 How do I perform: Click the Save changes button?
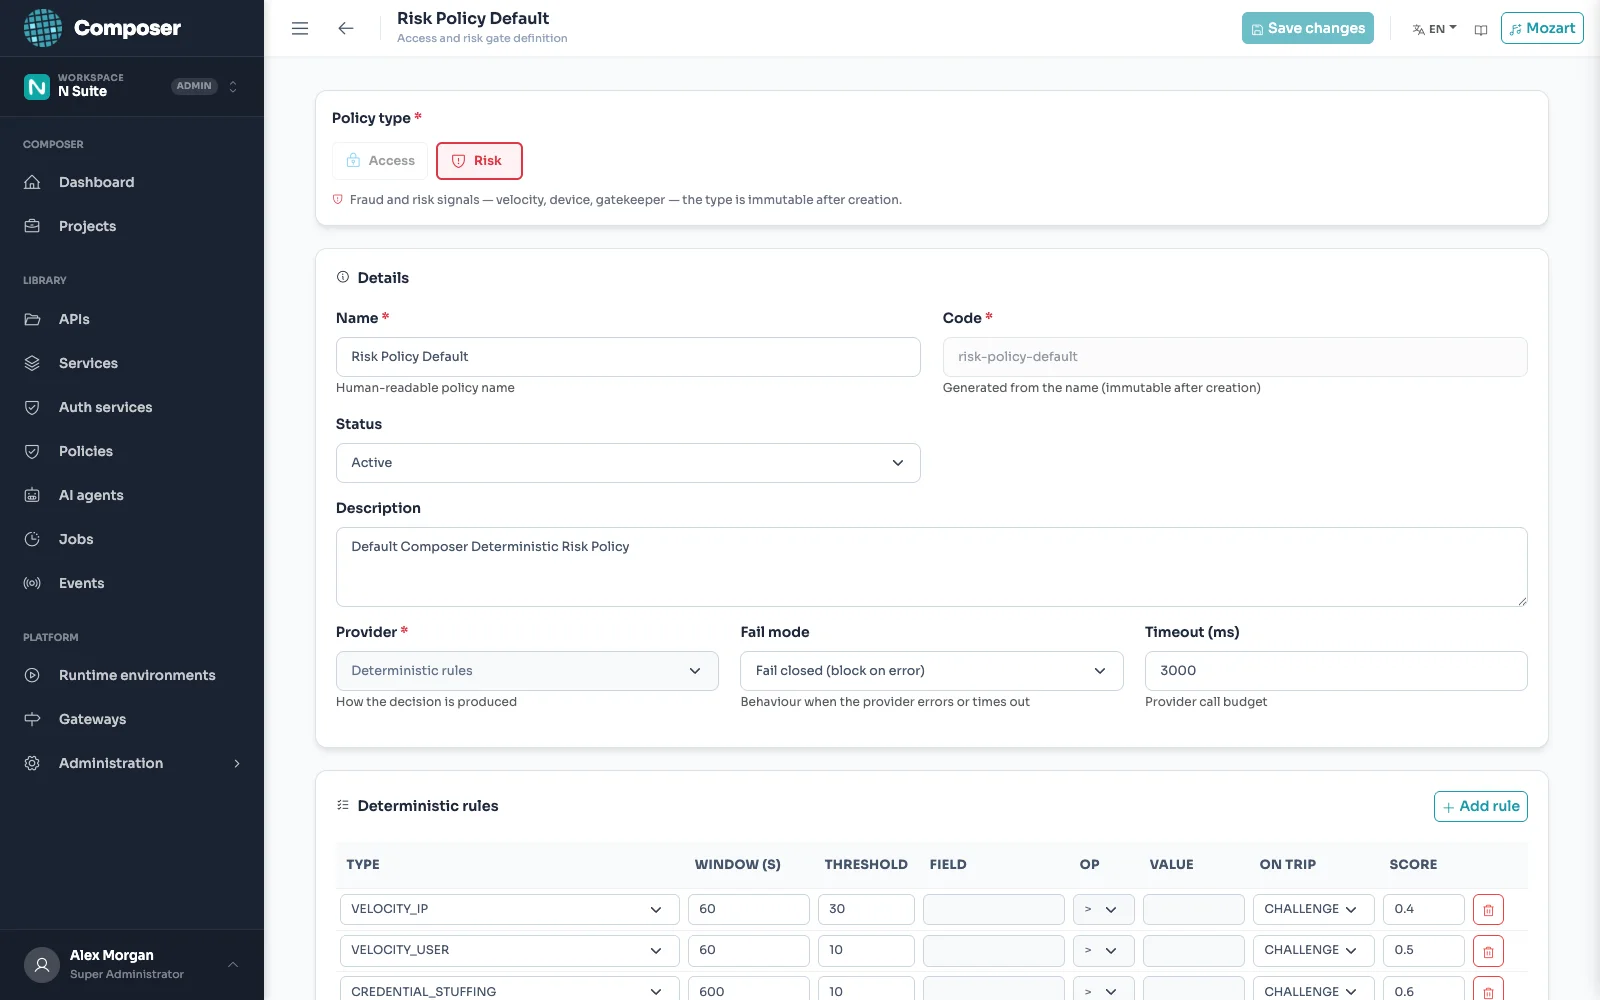click(x=1308, y=28)
